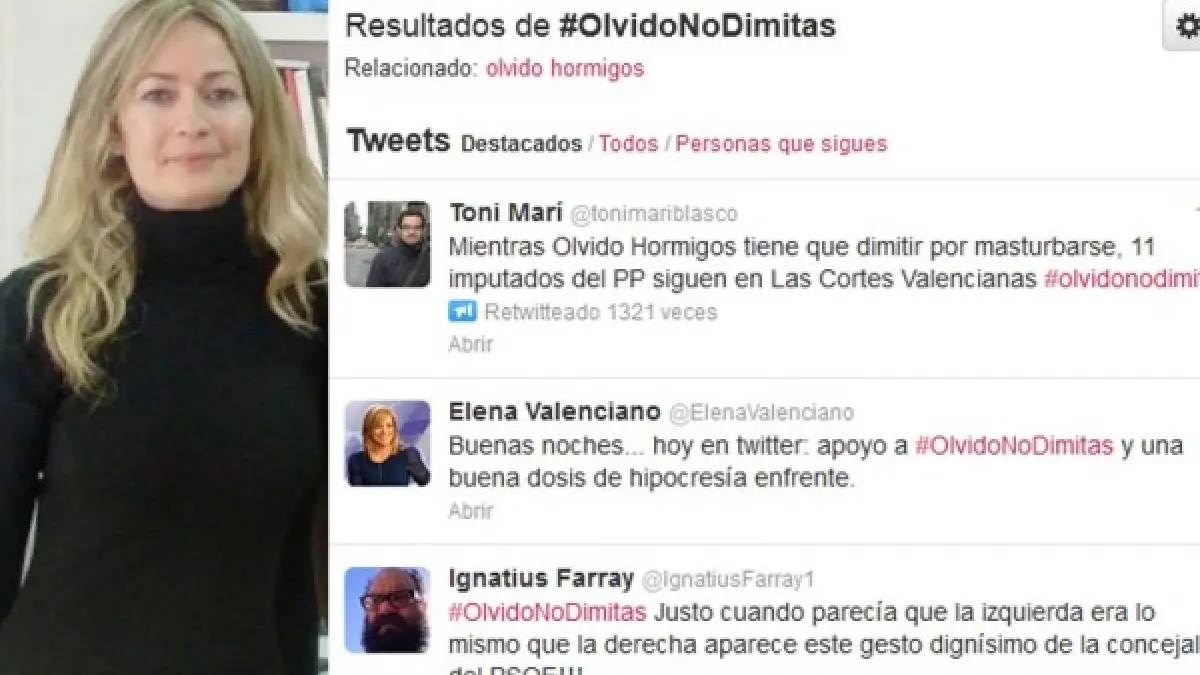The height and width of the screenshot is (675, 1200).
Task: Open the @IgnatiusFarray1 handle
Action: pos(728,579)
